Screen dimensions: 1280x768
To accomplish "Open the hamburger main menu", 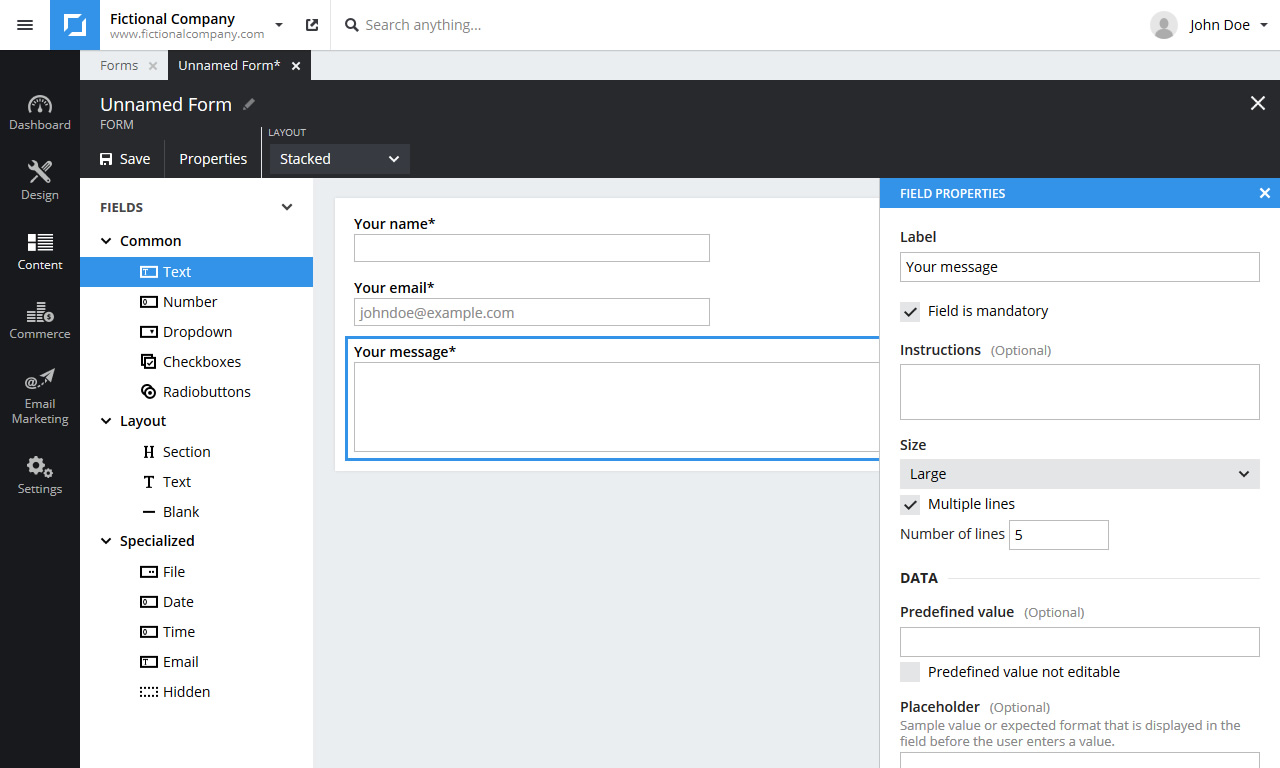I will coord(25,25).
